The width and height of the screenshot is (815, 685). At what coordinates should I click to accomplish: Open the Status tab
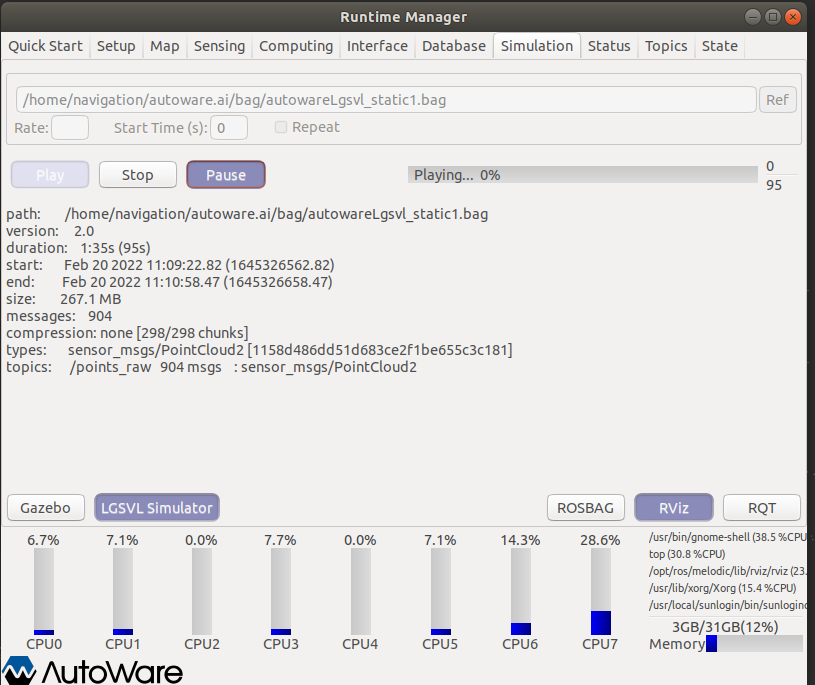609,46
